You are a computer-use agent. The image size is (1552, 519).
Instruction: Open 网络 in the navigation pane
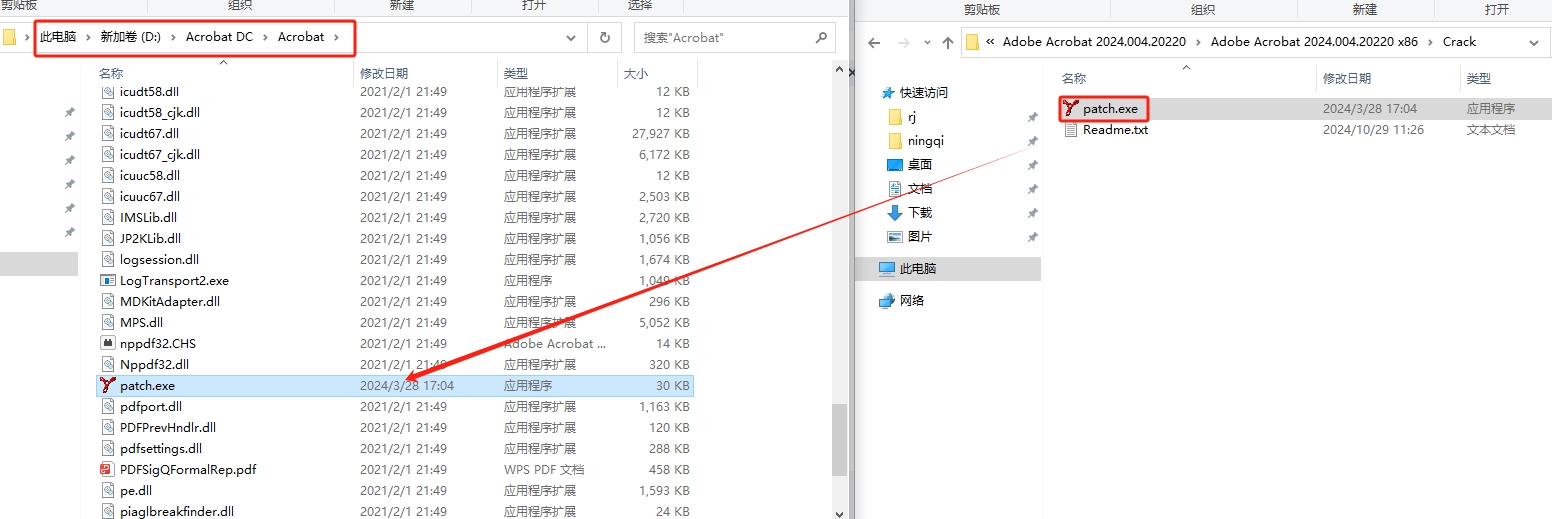(x=911, y=300)
